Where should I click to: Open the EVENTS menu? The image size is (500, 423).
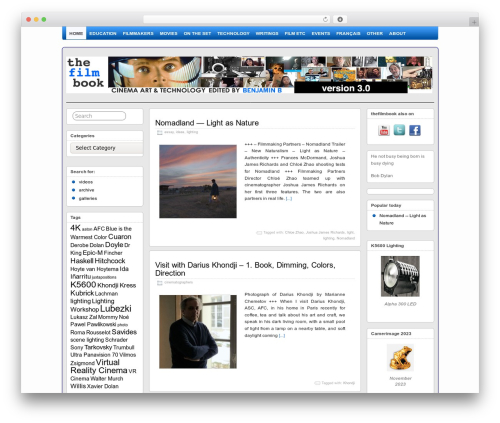(x=321, y=33)
